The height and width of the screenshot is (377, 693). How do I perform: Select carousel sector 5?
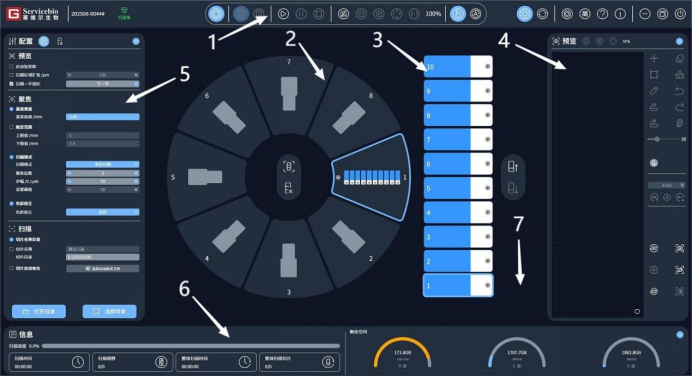pyautogui.click(x=205, y=177)
